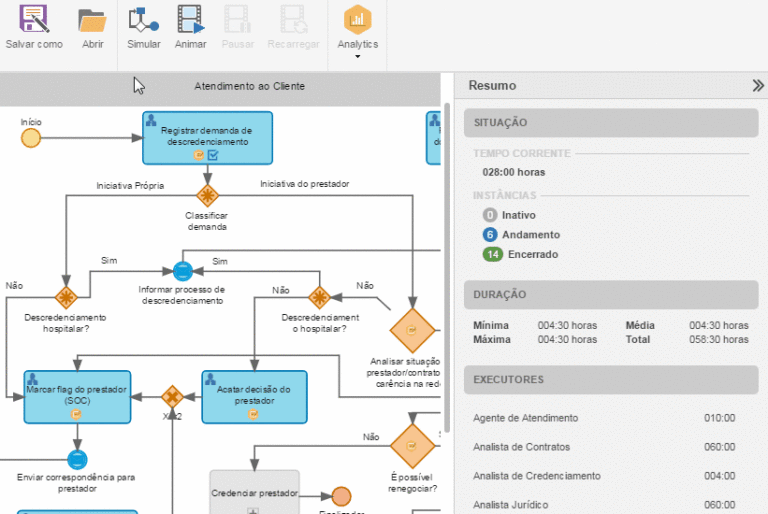Click the Executores section header
Screen dimensions: 768x514
click(x=610, y=380)
